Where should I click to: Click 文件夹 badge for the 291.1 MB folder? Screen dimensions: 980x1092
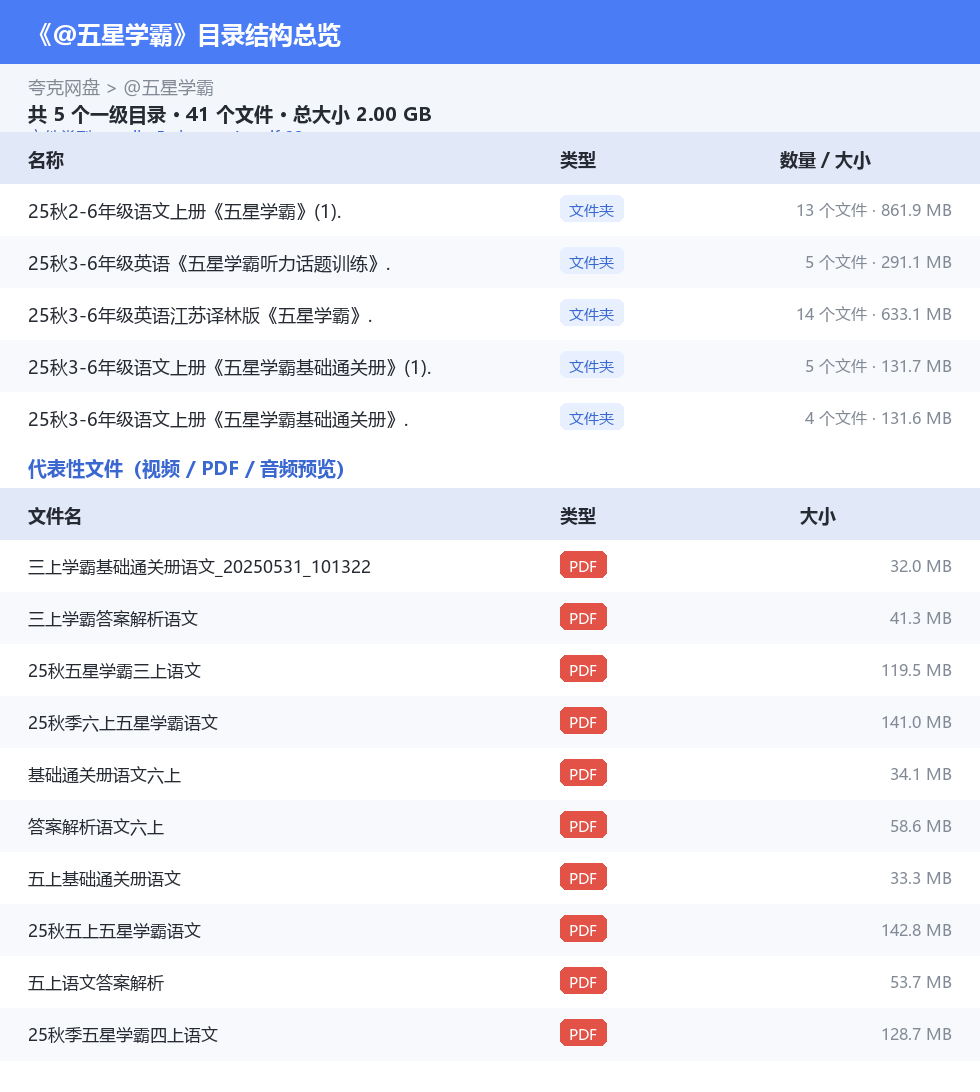pyautogui.click(x=591, y=262)
